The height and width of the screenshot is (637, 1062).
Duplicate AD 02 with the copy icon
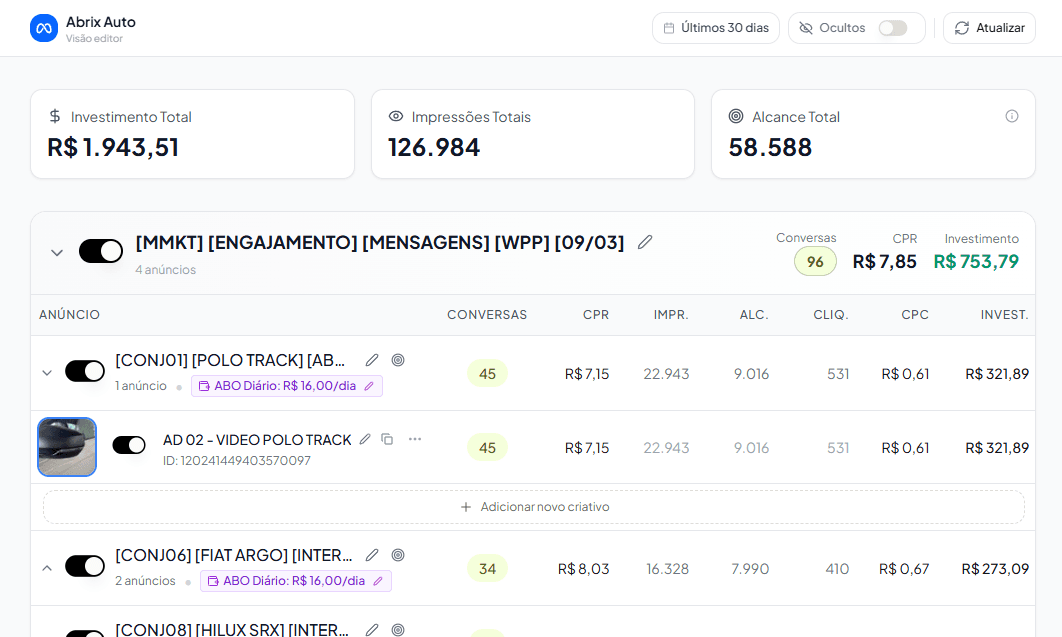[388, 440]
